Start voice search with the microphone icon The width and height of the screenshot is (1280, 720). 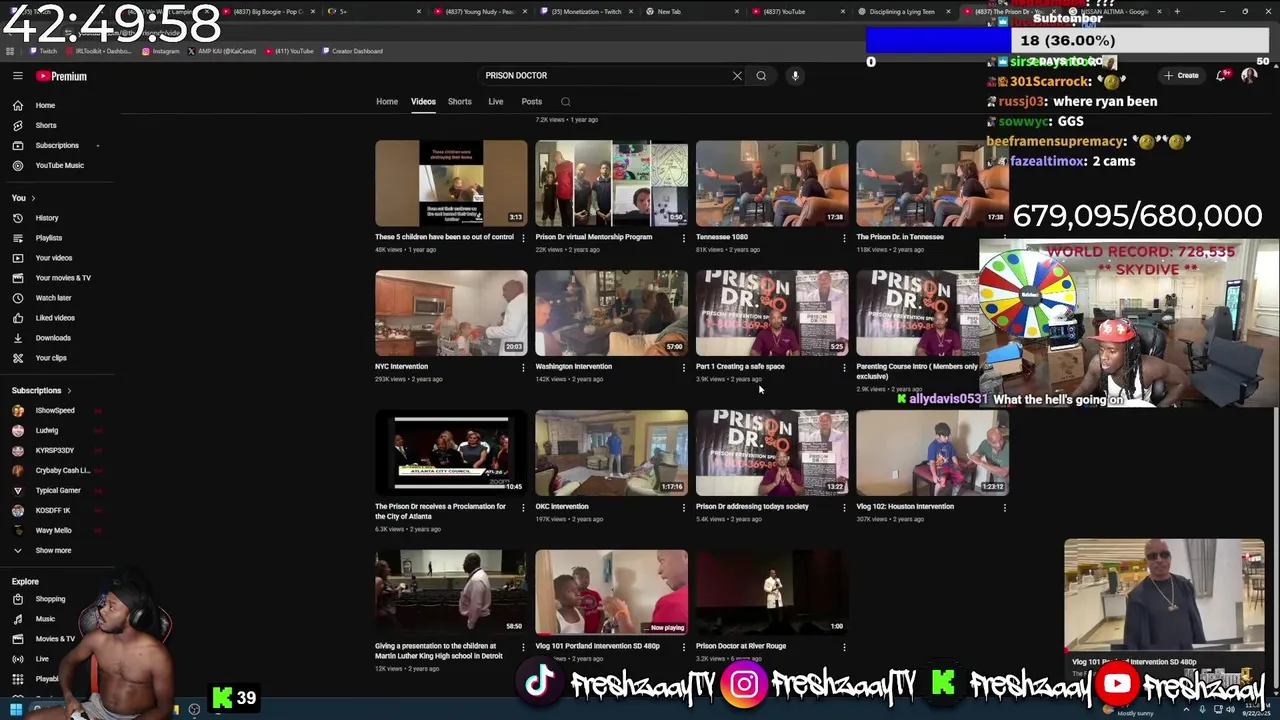795,76
